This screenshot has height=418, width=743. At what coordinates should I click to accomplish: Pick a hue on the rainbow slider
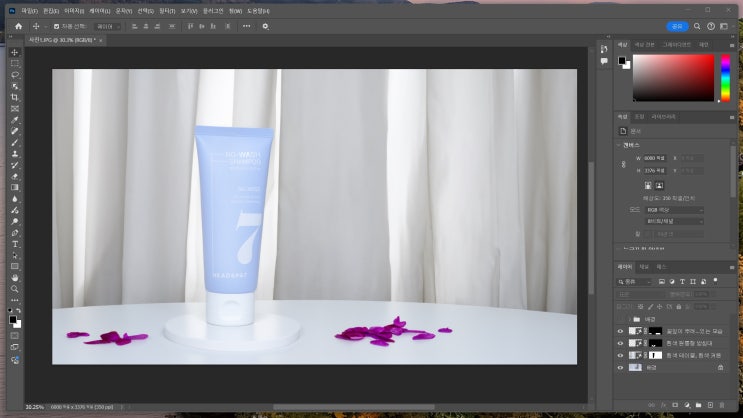pos(725,78)
